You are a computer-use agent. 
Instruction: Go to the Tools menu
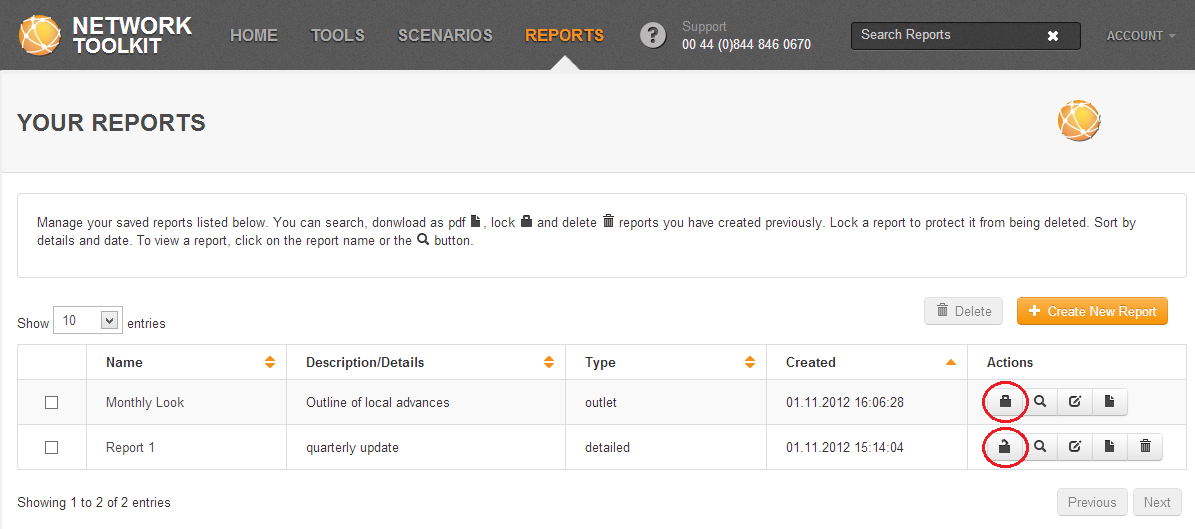[337, 35]
